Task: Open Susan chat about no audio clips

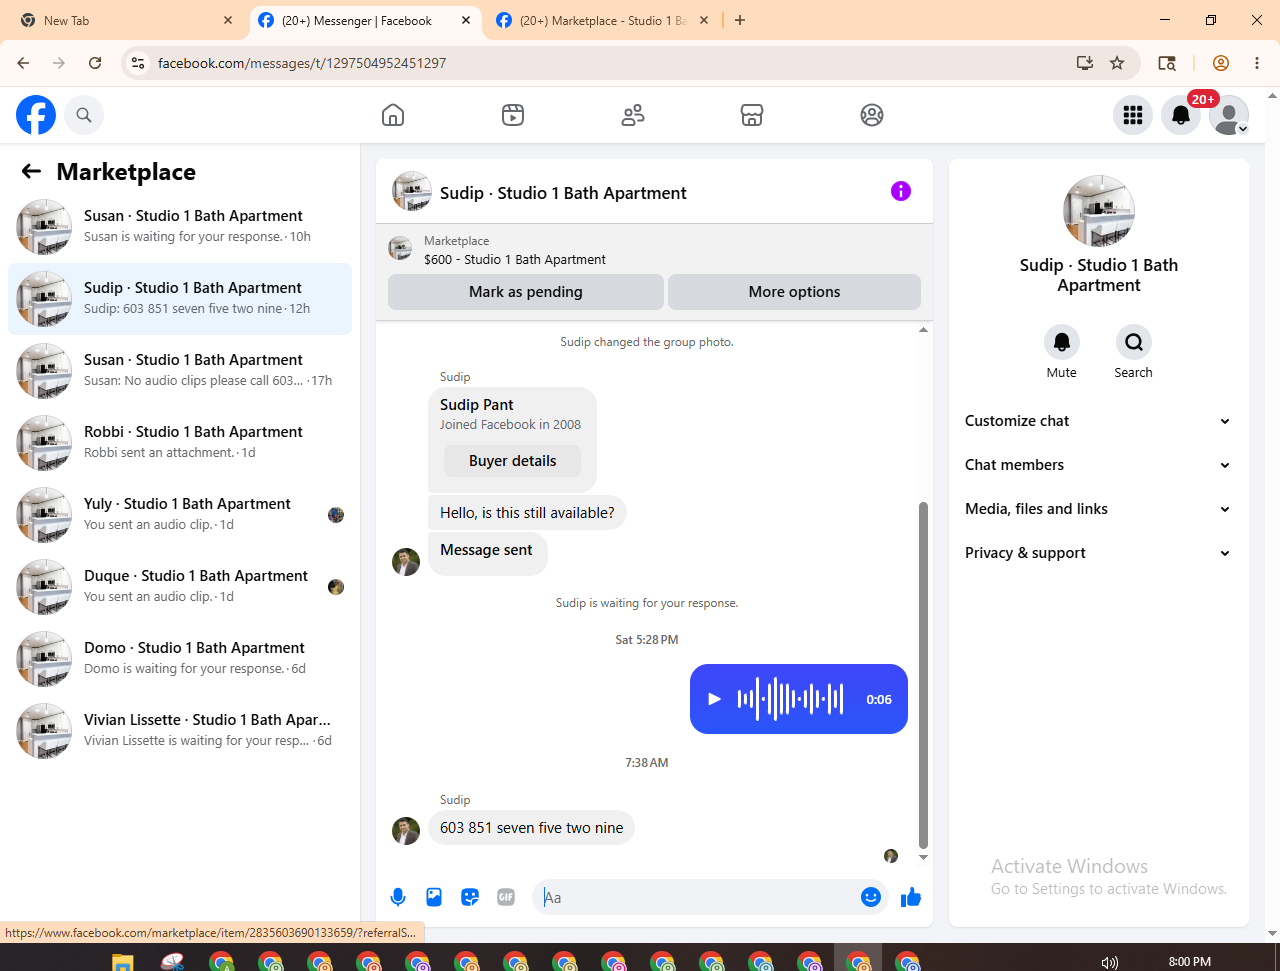Action: [180, 371]
